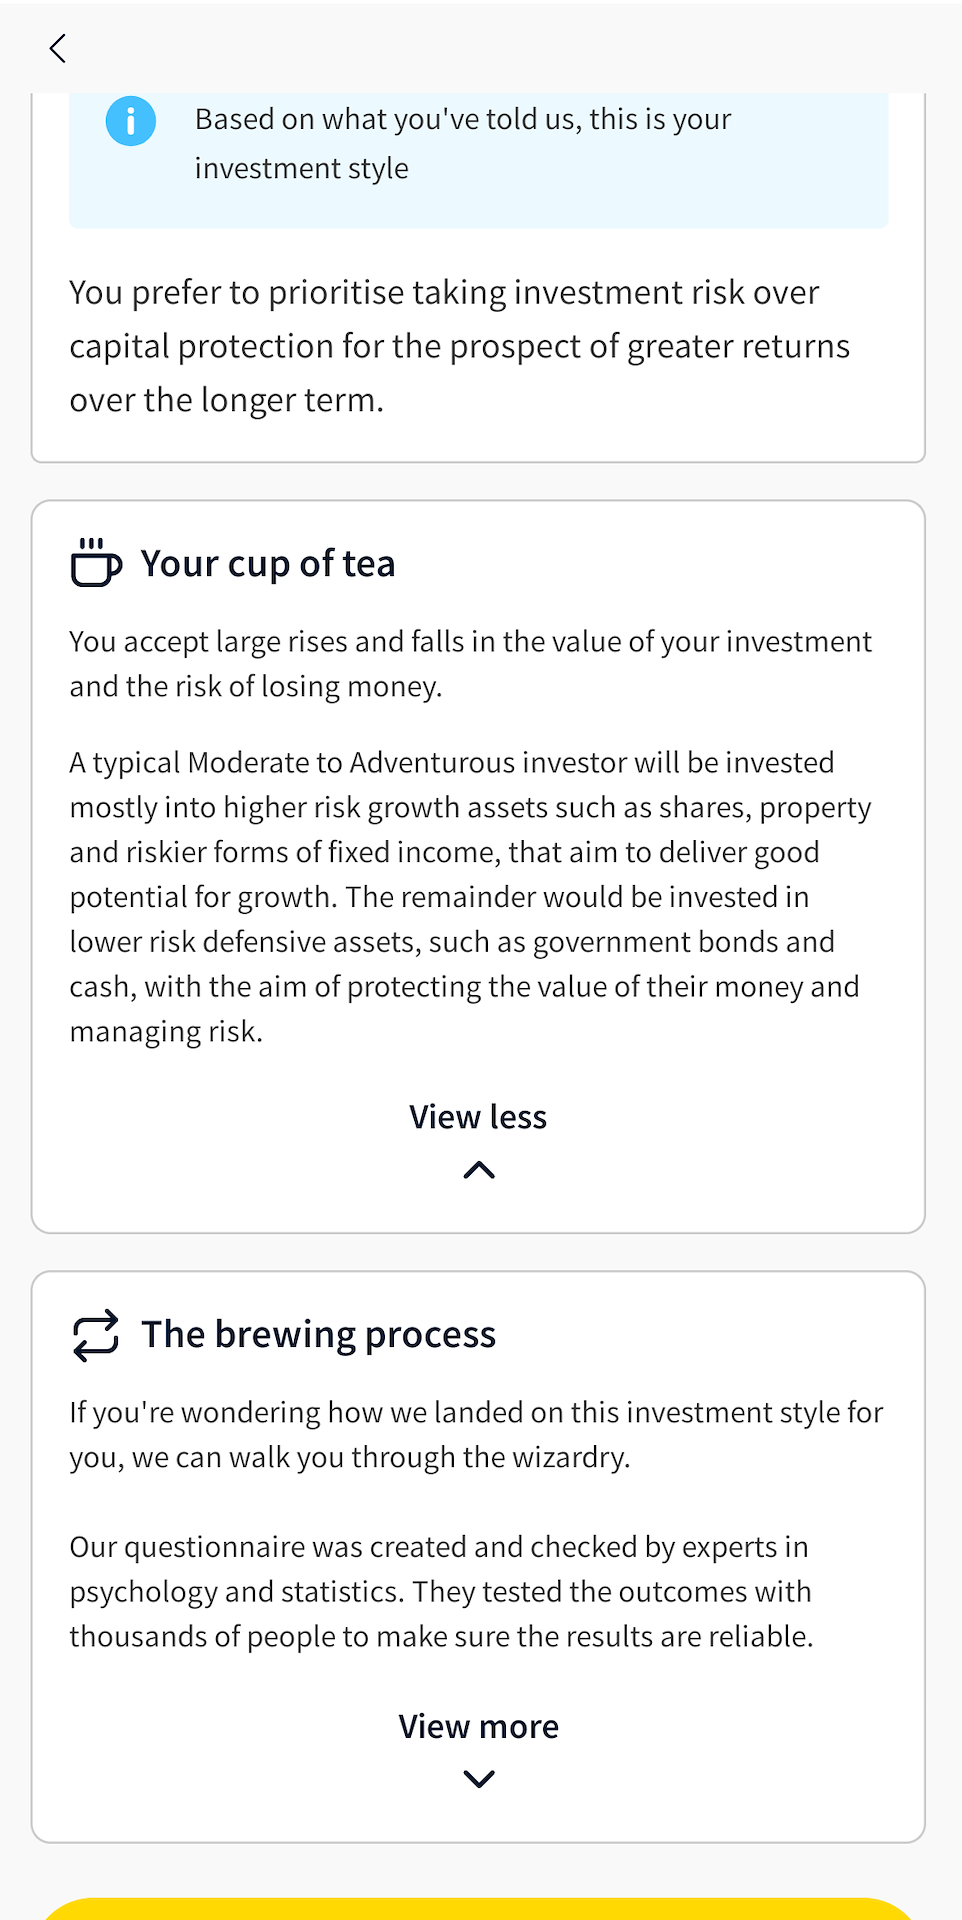Image resolution: width=962 pixels, height=1920 pixels.
Task: Tap the blue info circle icon
Action: point(131,121)
